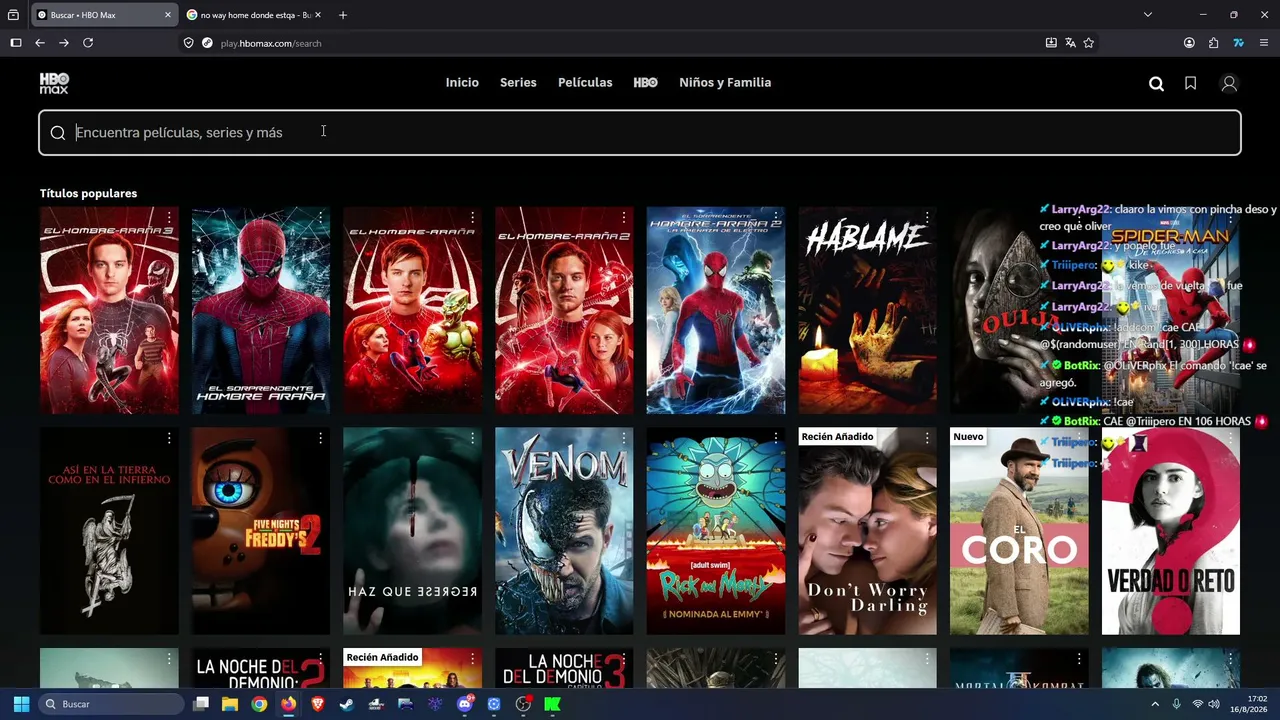Close the no way home Google tab

(317, 15)
